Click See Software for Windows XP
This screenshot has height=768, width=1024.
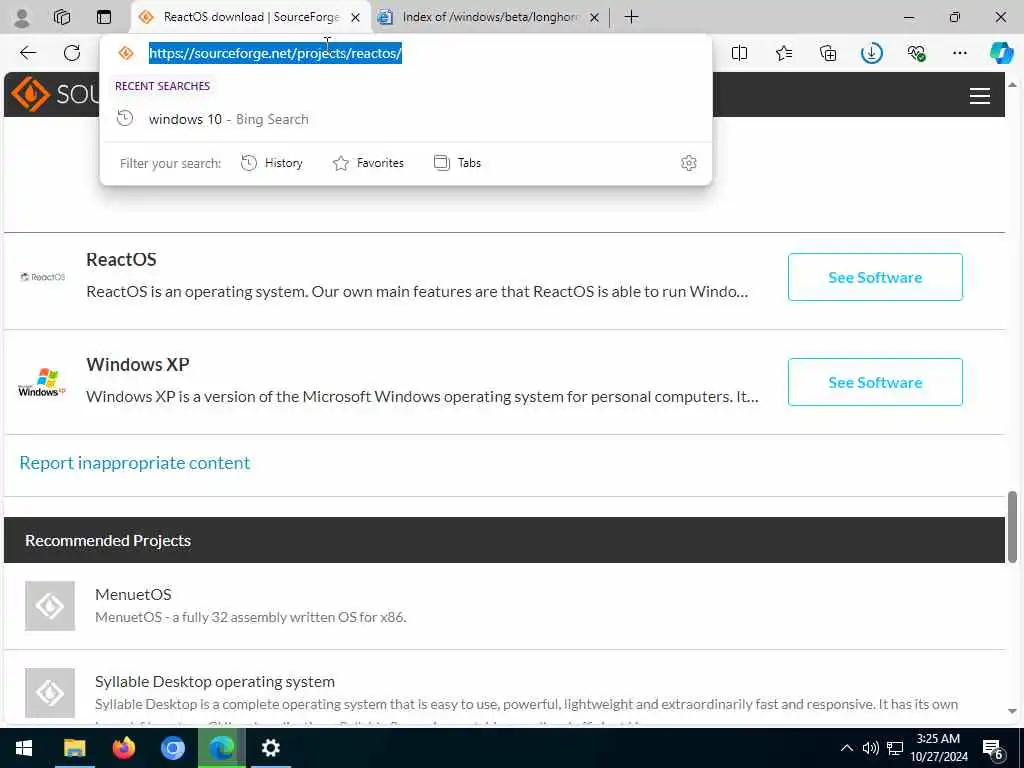[x=875, y=382]
